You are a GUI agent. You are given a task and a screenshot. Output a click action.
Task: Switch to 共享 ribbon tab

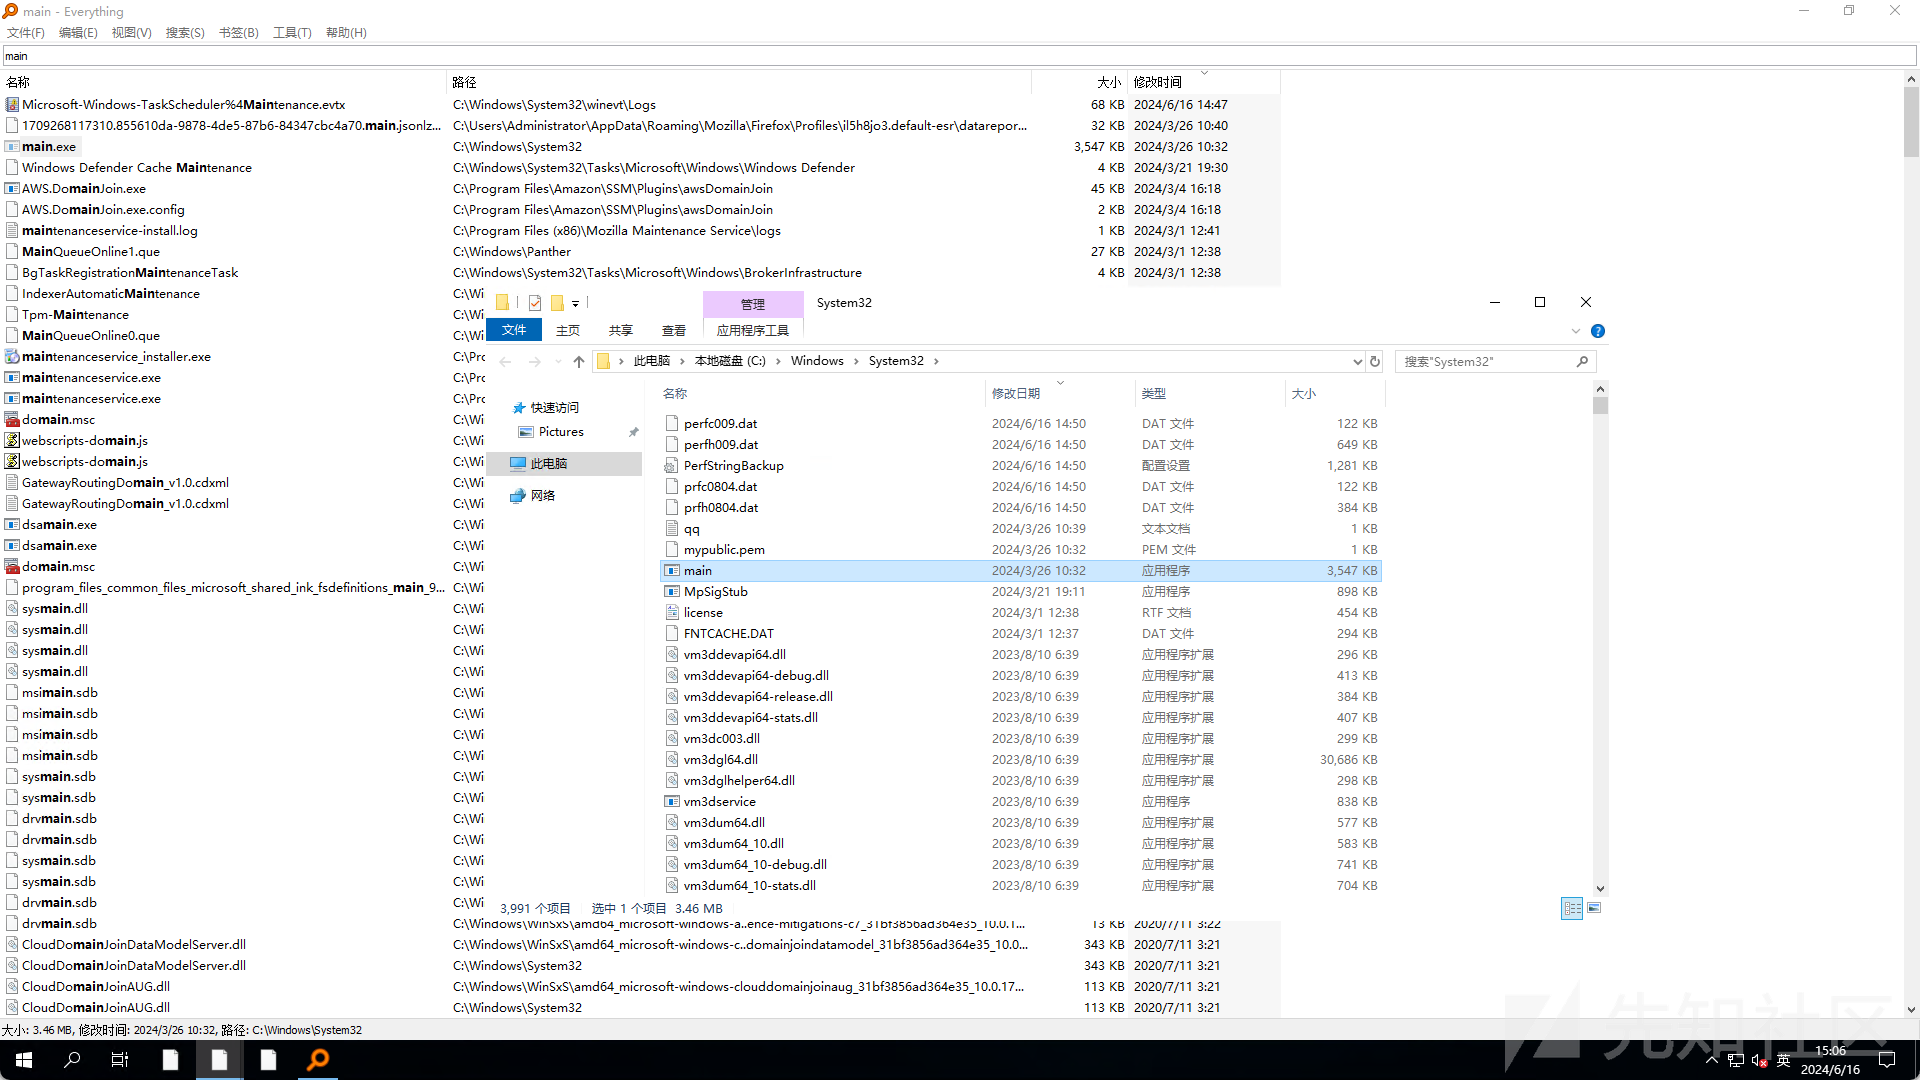621,330
